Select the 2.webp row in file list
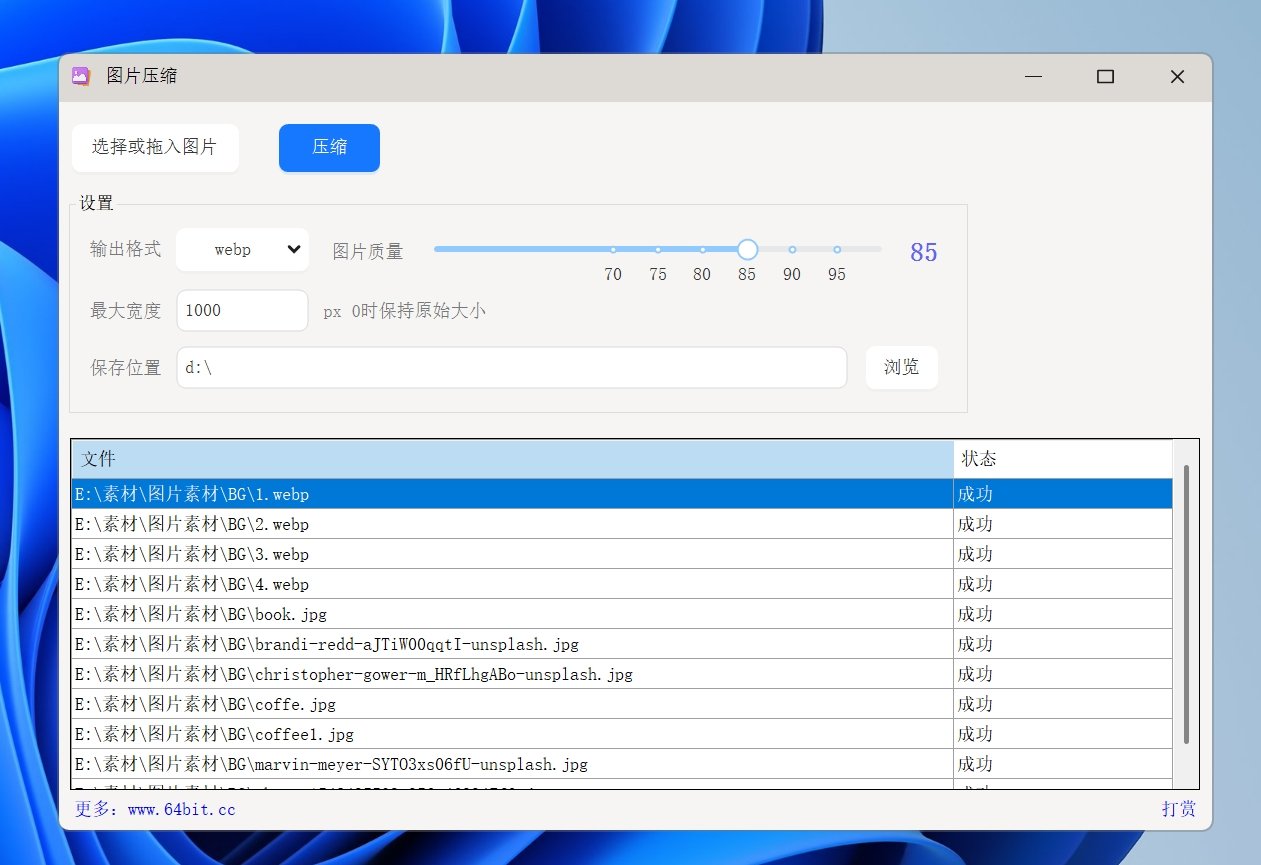This screenshot has width=1261, height=865. 512,524
